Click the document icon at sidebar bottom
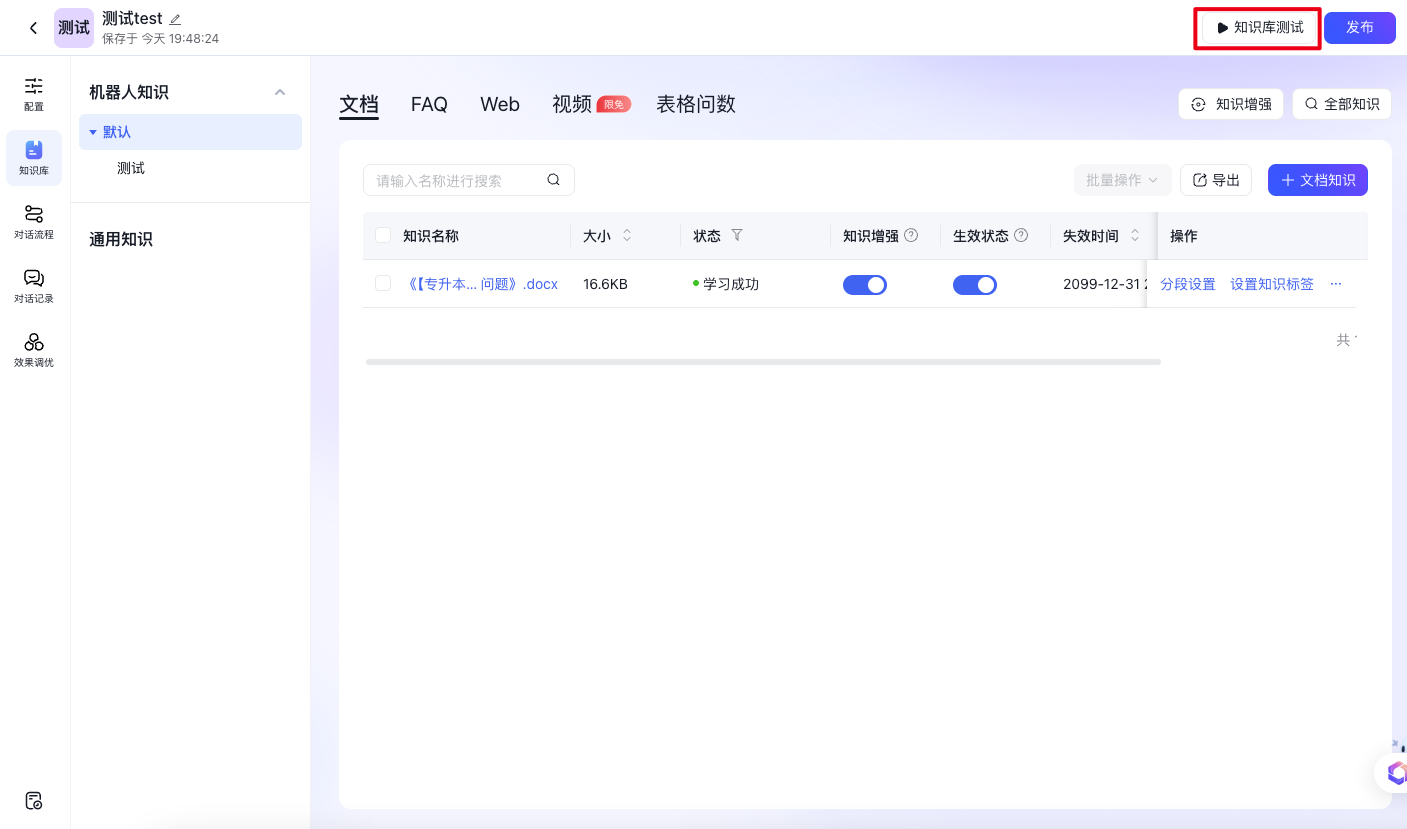 [34, 800]
